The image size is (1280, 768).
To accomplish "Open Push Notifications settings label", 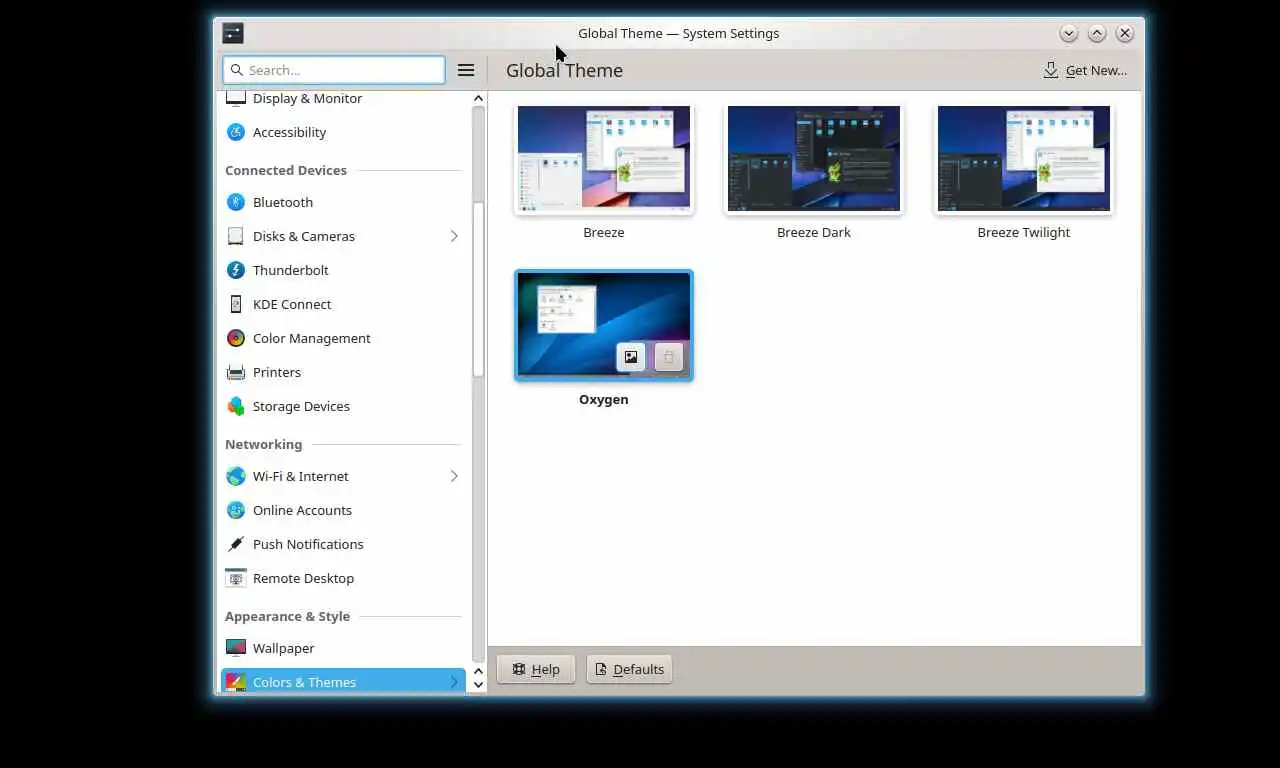I will click(308, 544).
